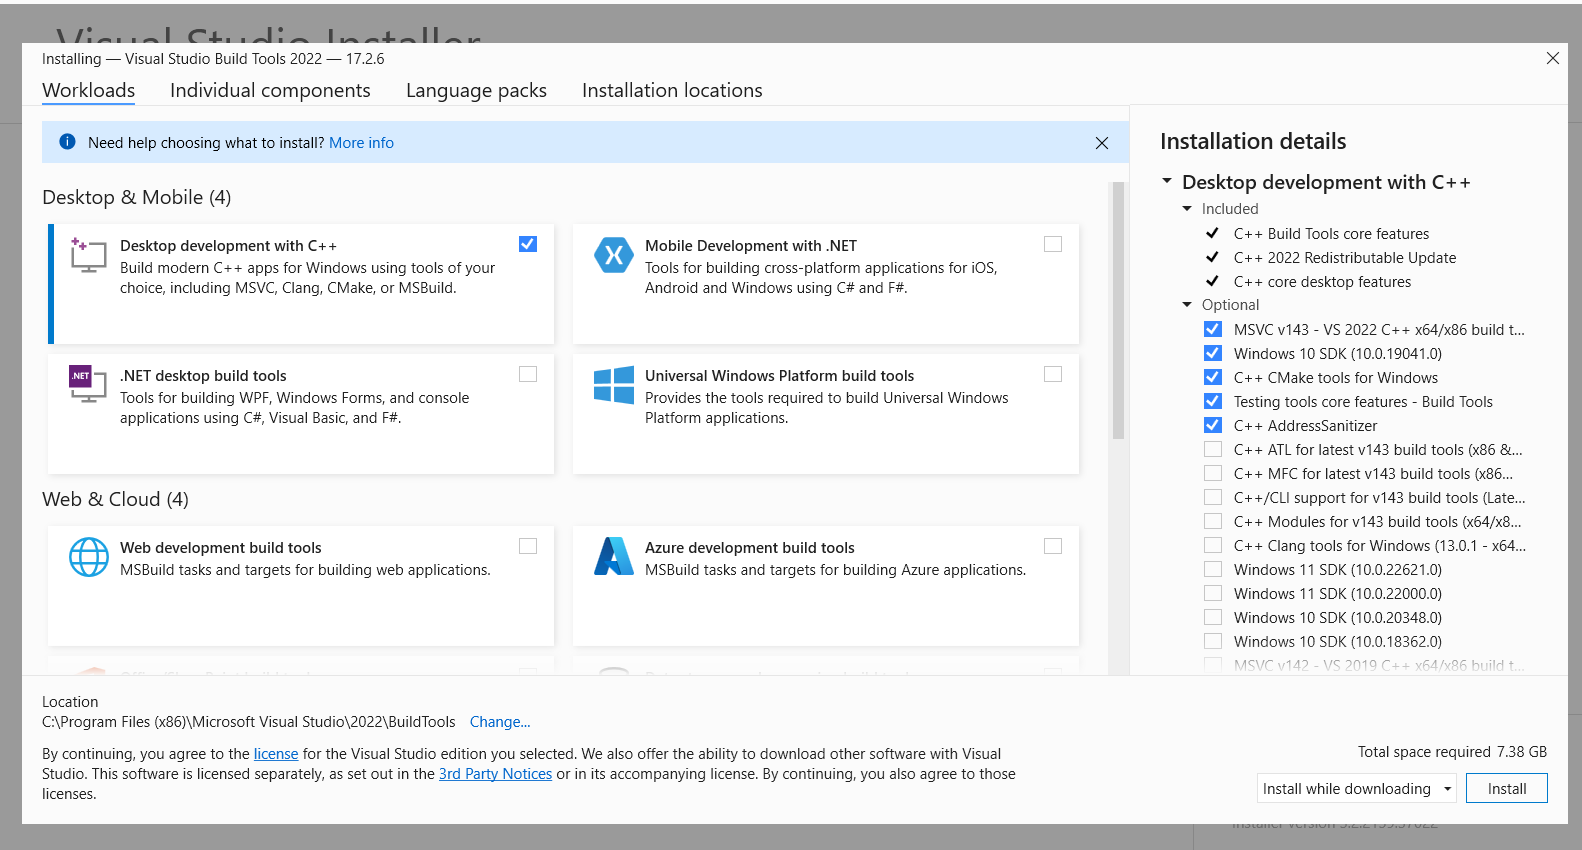Click the Change... location link
This screenshot has width=1582, height=850.
point(500,722)
